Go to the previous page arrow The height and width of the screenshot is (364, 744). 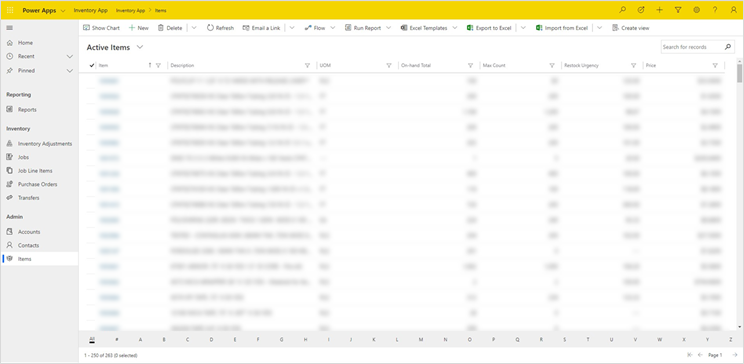point(700,355)
